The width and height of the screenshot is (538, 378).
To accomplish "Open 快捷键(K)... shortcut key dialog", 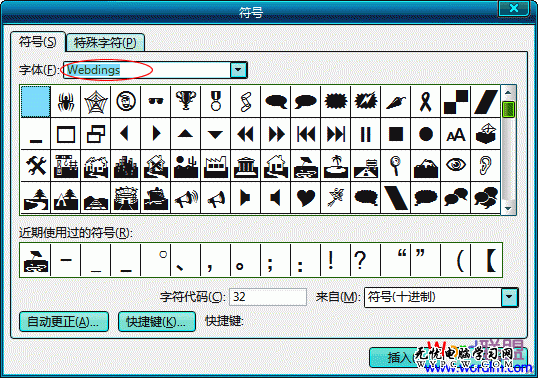I will click(156, 322).
